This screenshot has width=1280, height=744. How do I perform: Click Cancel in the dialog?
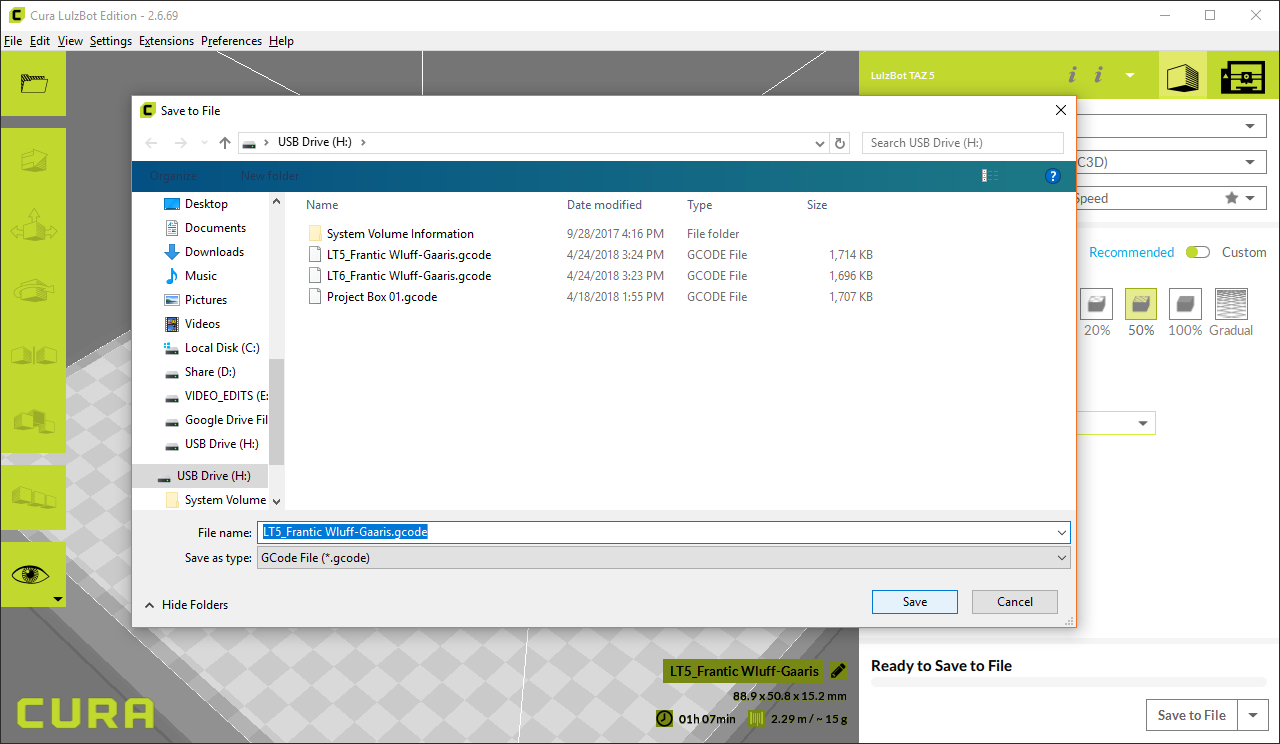[x=1015, y=602]
